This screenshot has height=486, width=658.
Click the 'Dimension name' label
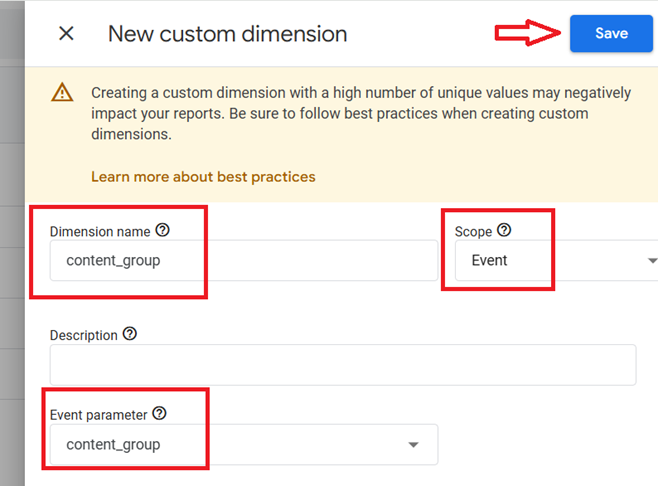coord(100,231)
